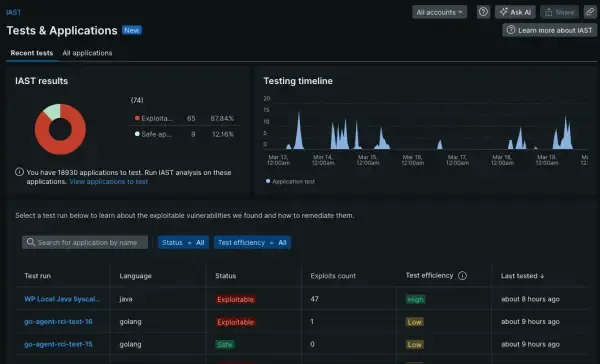The height and width of the screenshot is (364, 600).
Task: Toggle sorting on Last tested column
Action: [522, 276]
